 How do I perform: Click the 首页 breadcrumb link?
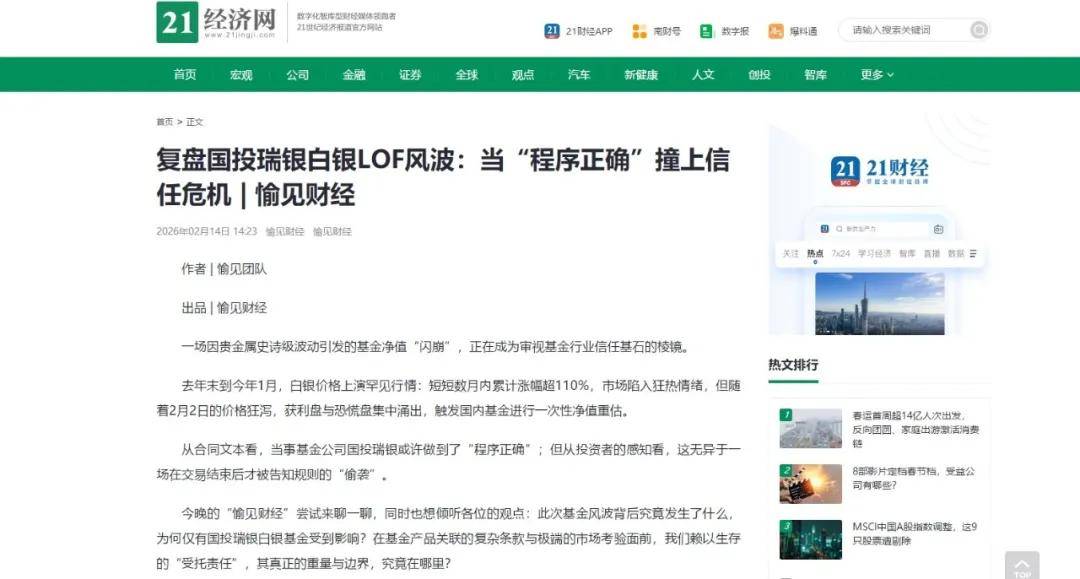165,122
